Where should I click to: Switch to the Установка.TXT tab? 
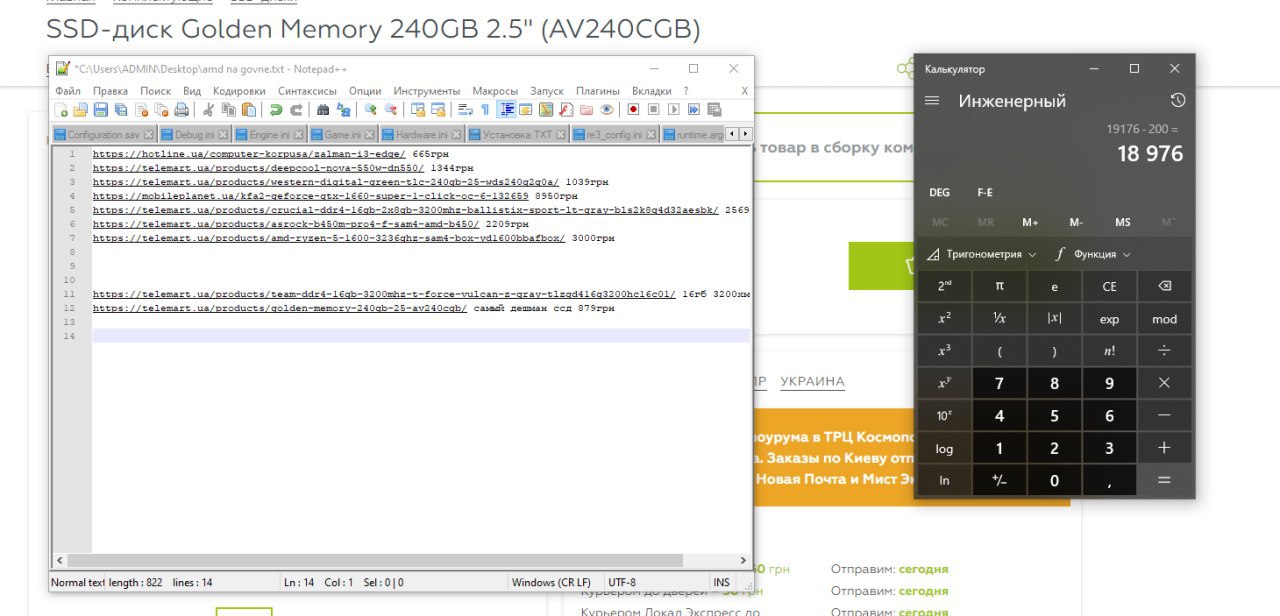516,134
